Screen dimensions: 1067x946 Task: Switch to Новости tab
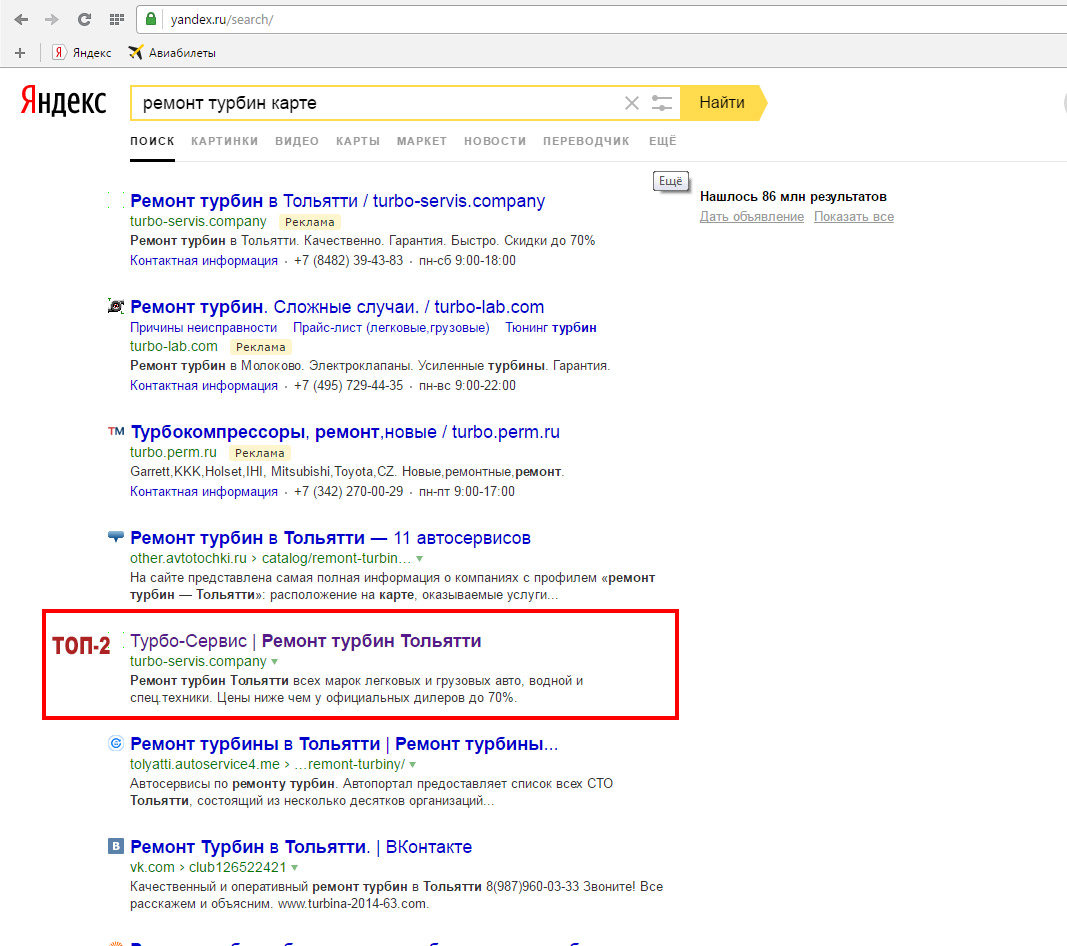(x=495, y=142)
